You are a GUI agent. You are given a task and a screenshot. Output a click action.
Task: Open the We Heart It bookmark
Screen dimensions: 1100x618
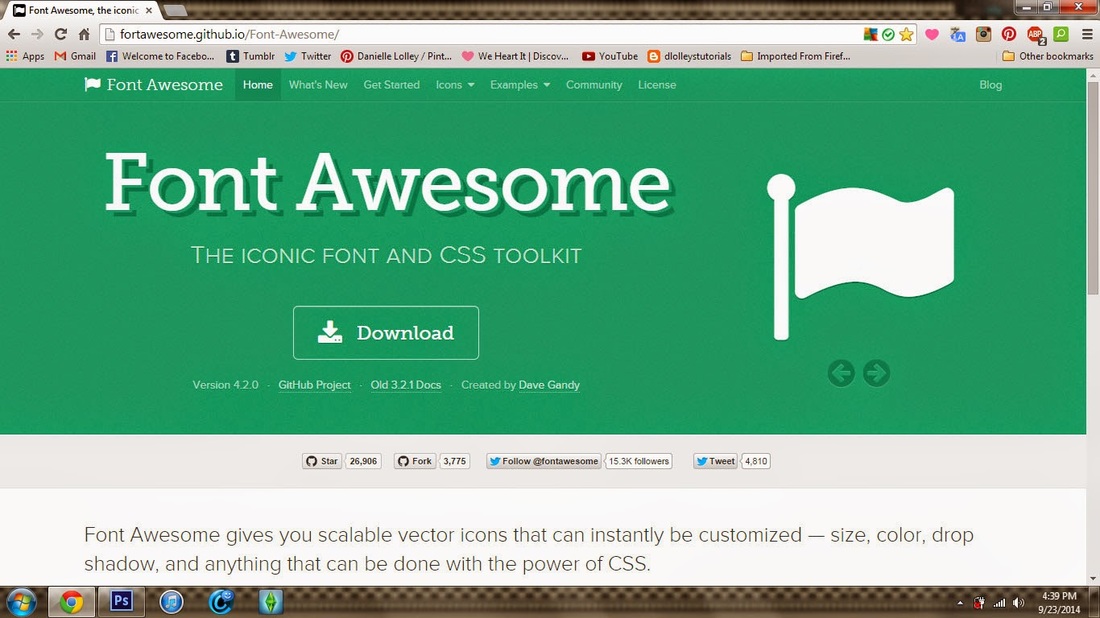pos(515,56)
